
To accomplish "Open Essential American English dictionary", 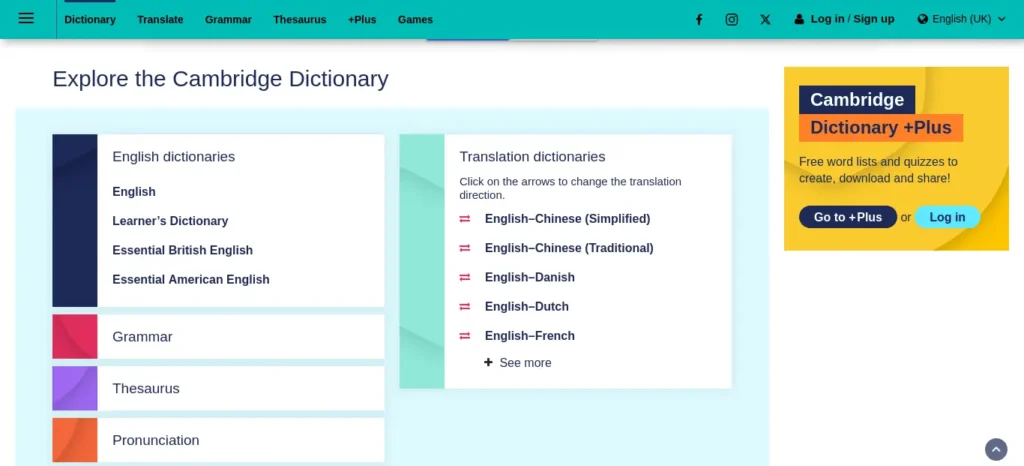I will point(191,280).
